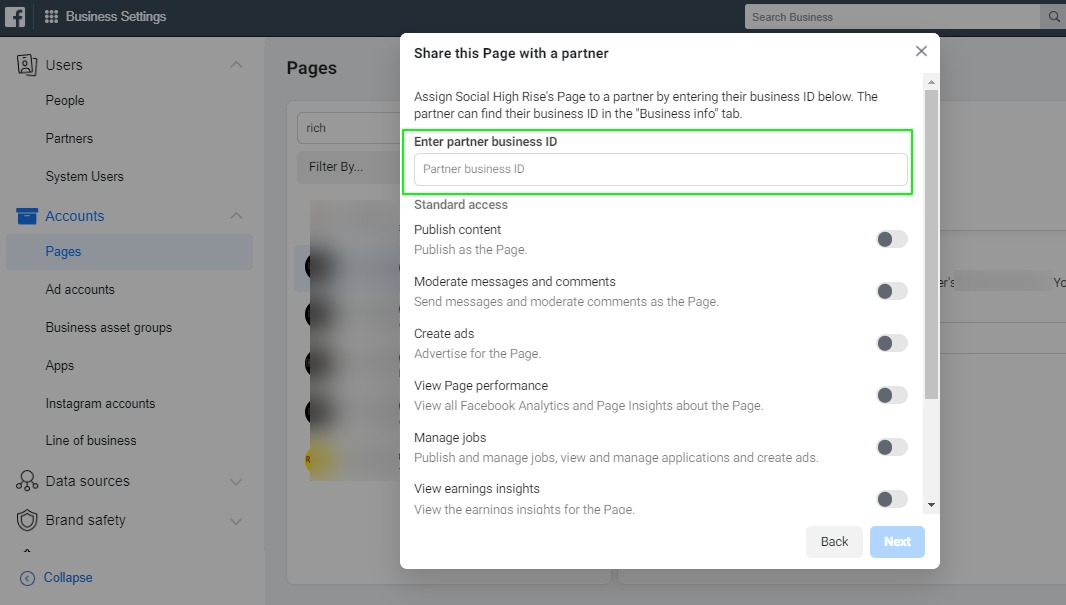Image resolution: width=1066 pixels, height=605 pixels.
Task: Open the Business Settings apps grid icon
Action: click(51, 16)
